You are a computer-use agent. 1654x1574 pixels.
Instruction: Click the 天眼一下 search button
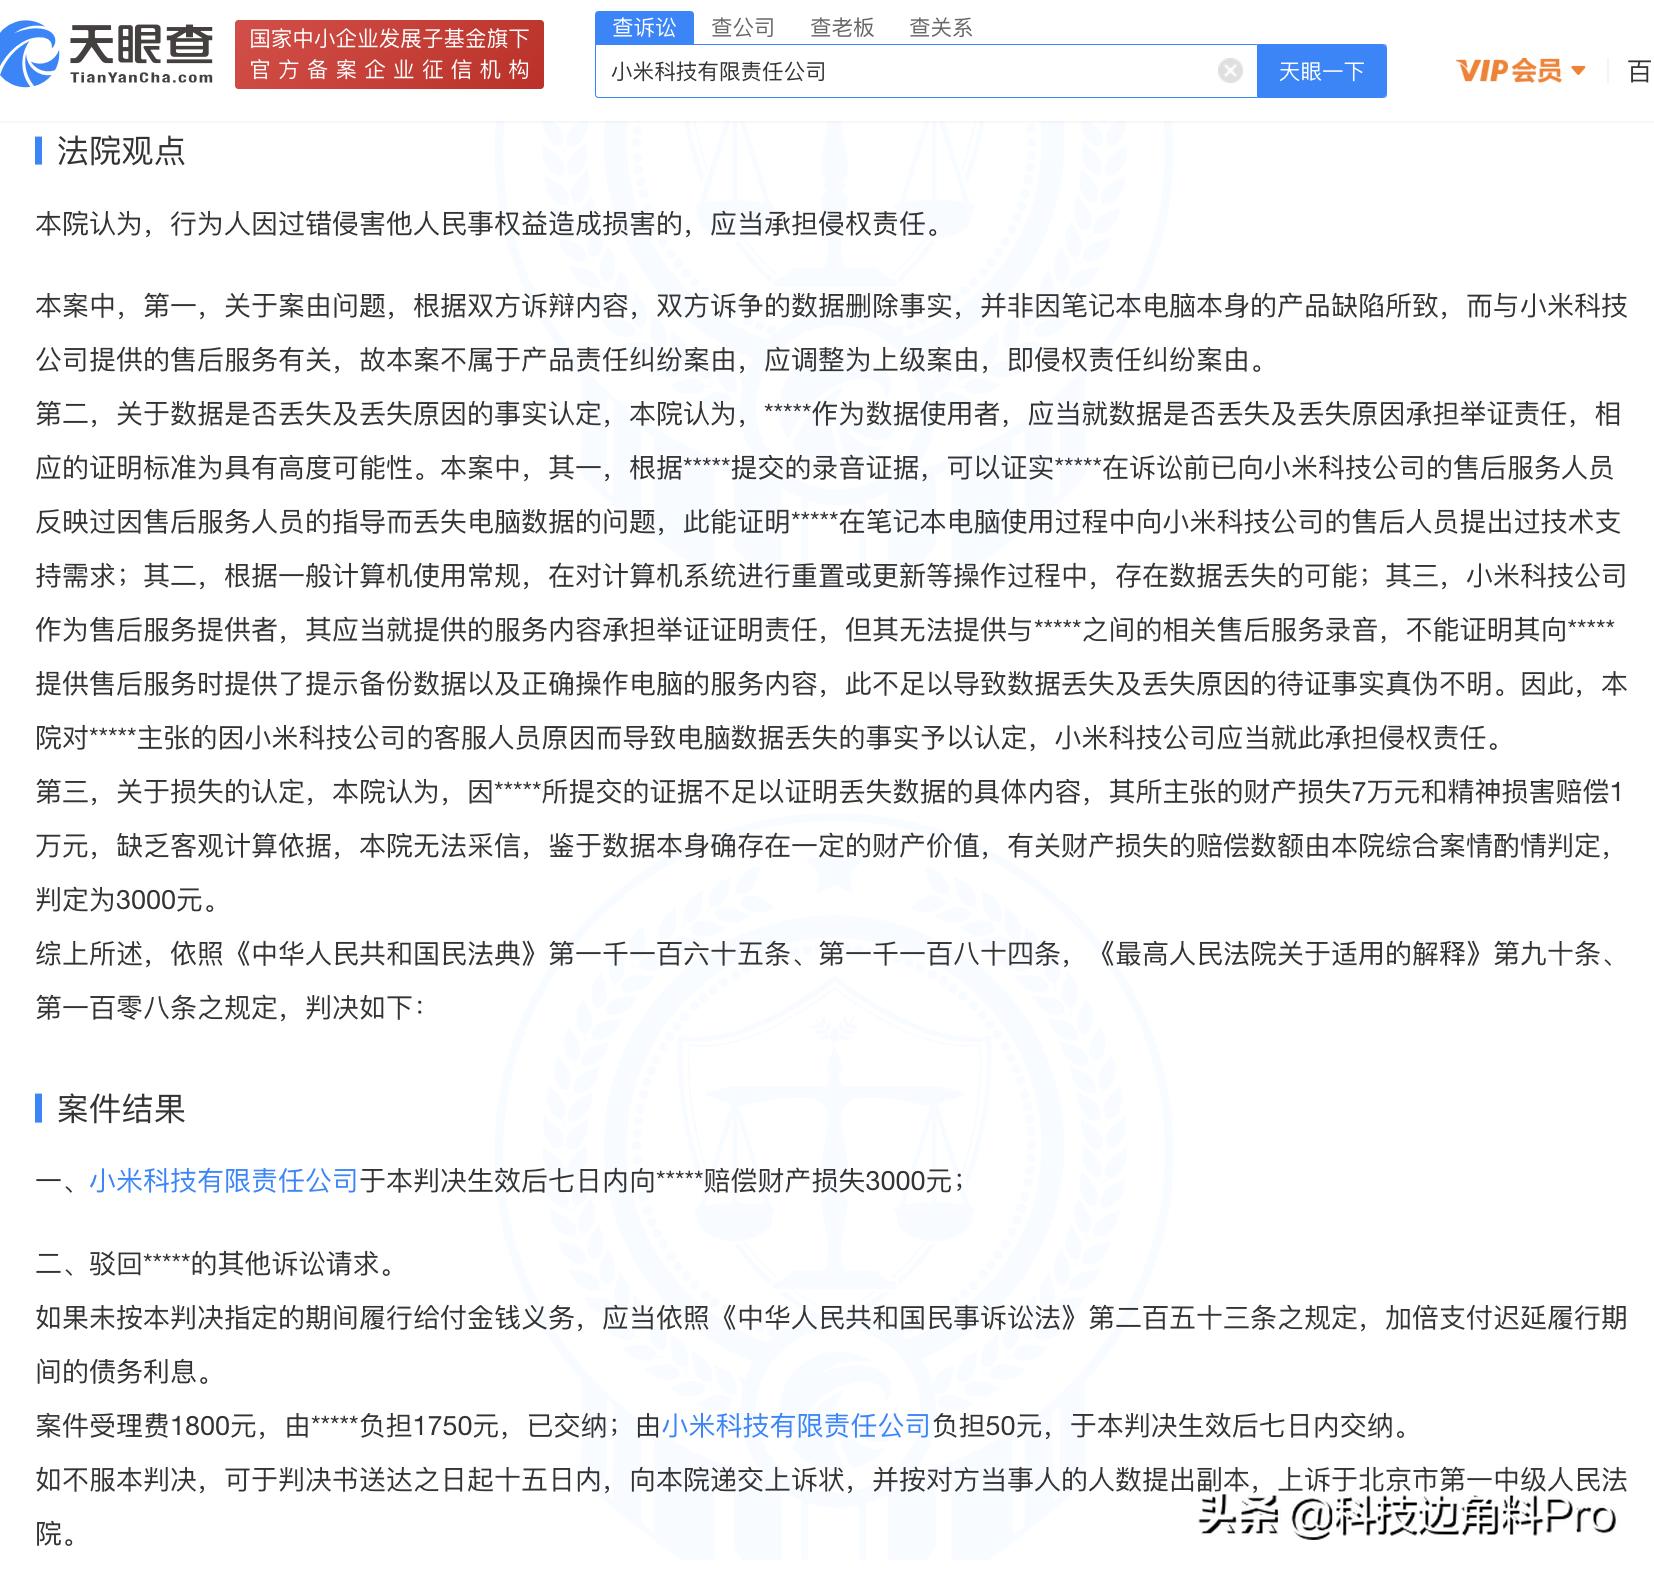(x=1321, y=70)
